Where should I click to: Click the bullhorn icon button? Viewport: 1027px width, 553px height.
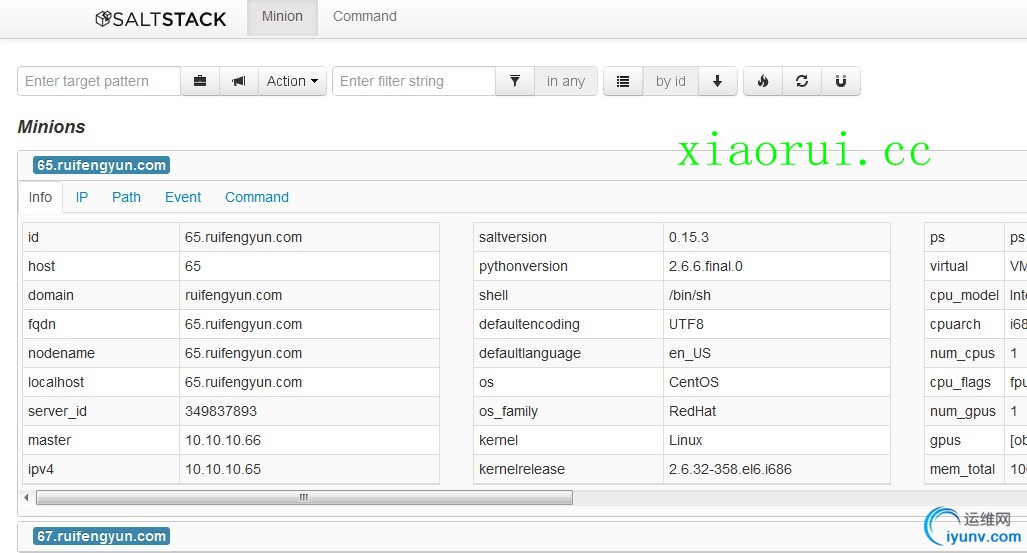coord(239,81)
